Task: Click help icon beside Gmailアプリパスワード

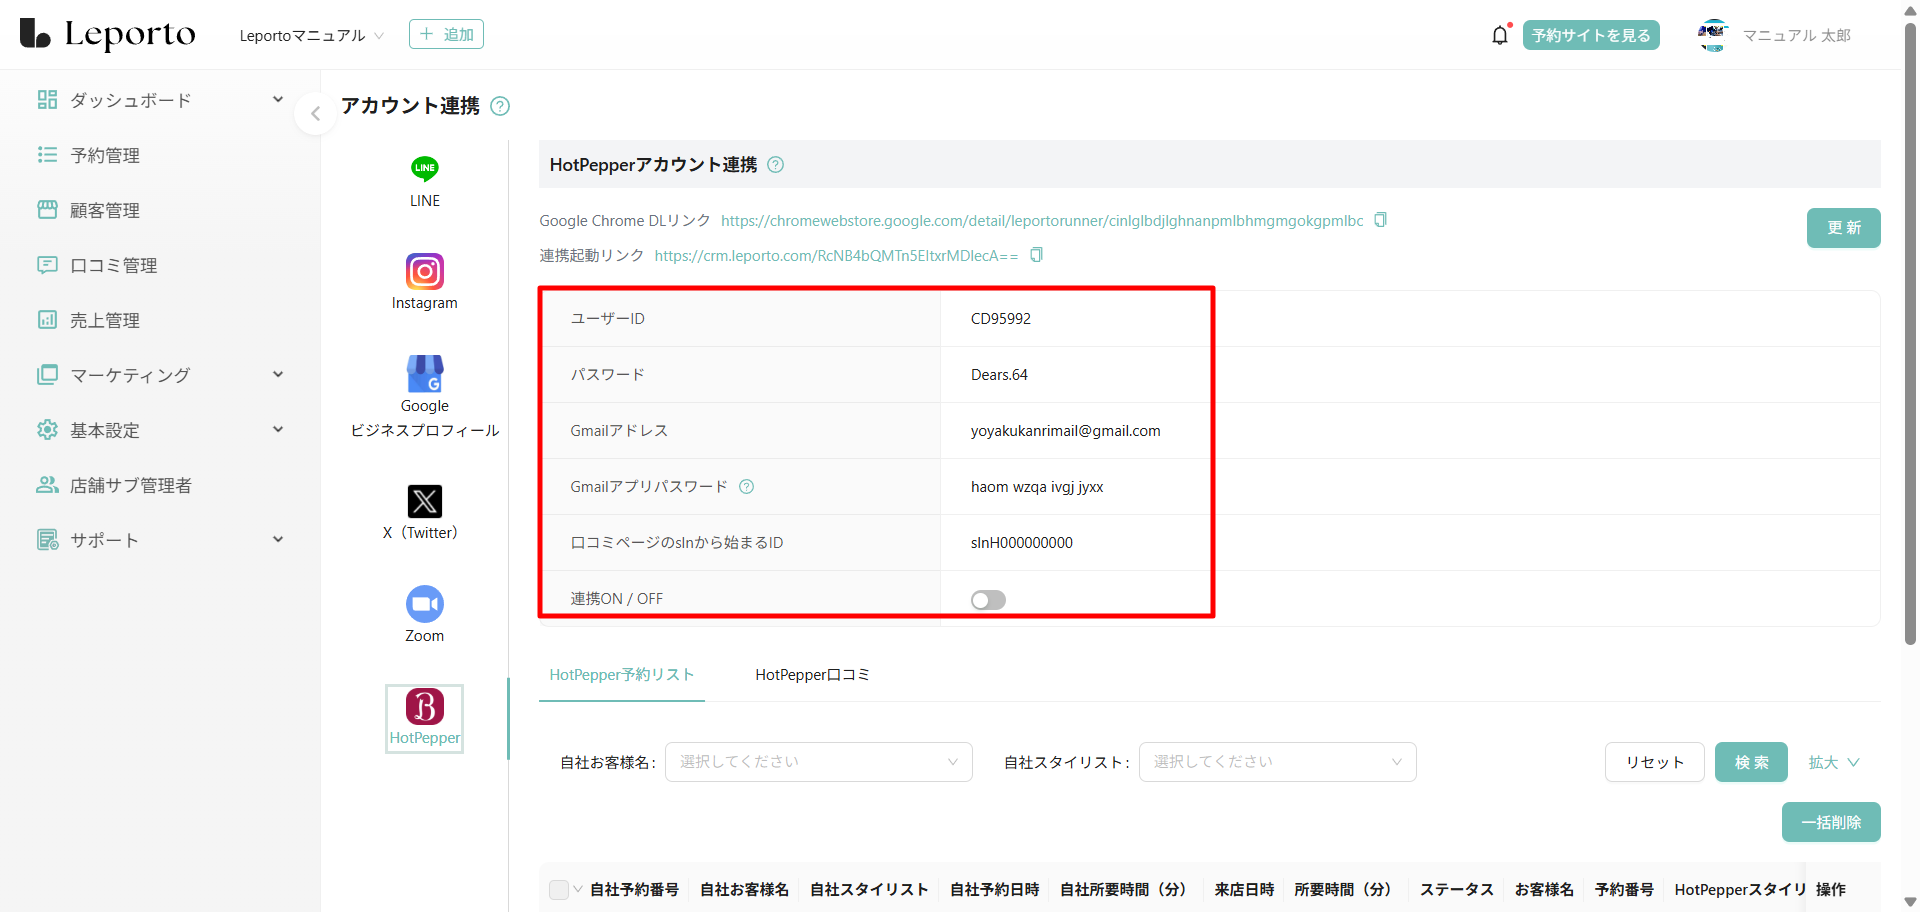Action: [x=746, y=487]
